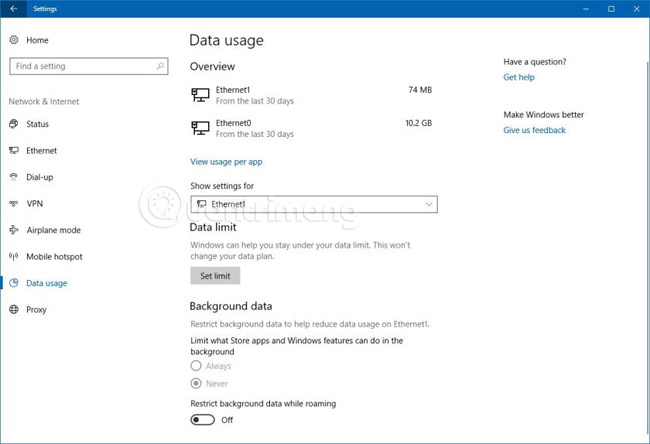Select the Always radio button

196,366
